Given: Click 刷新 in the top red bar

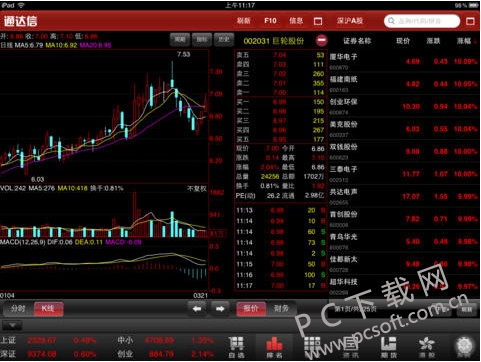Looking at the screenshot, I should point(243,21).
